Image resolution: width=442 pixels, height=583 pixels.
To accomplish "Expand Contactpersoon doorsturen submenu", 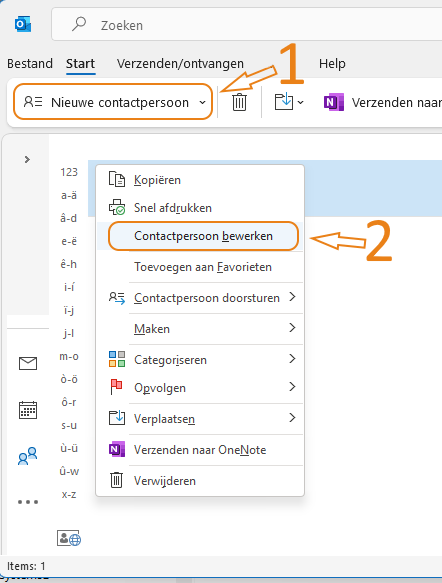I will point(201,298).
